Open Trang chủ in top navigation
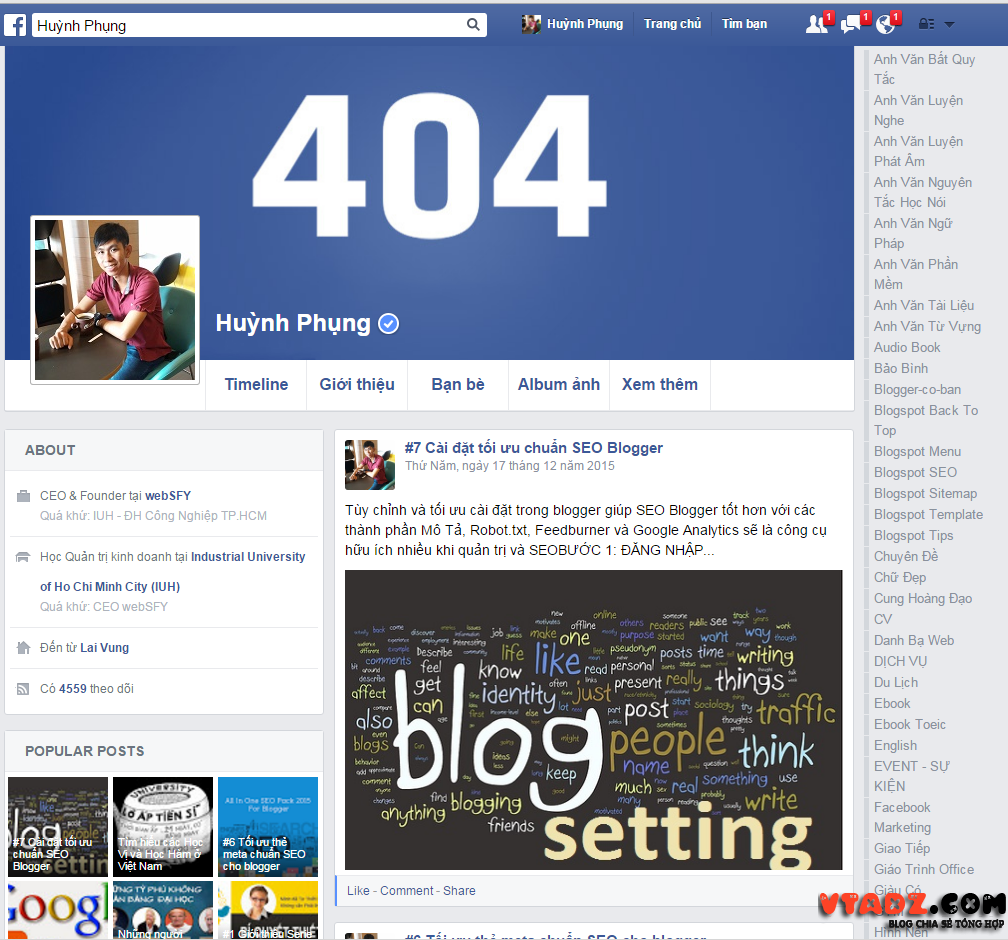 [672, 24]
